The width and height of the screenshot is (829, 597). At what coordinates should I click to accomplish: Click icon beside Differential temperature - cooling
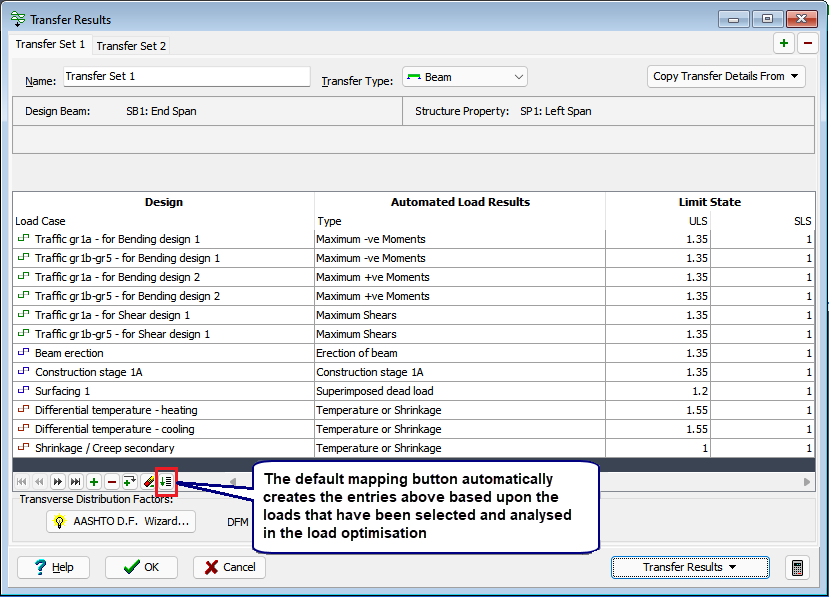(x=23, y=429)
